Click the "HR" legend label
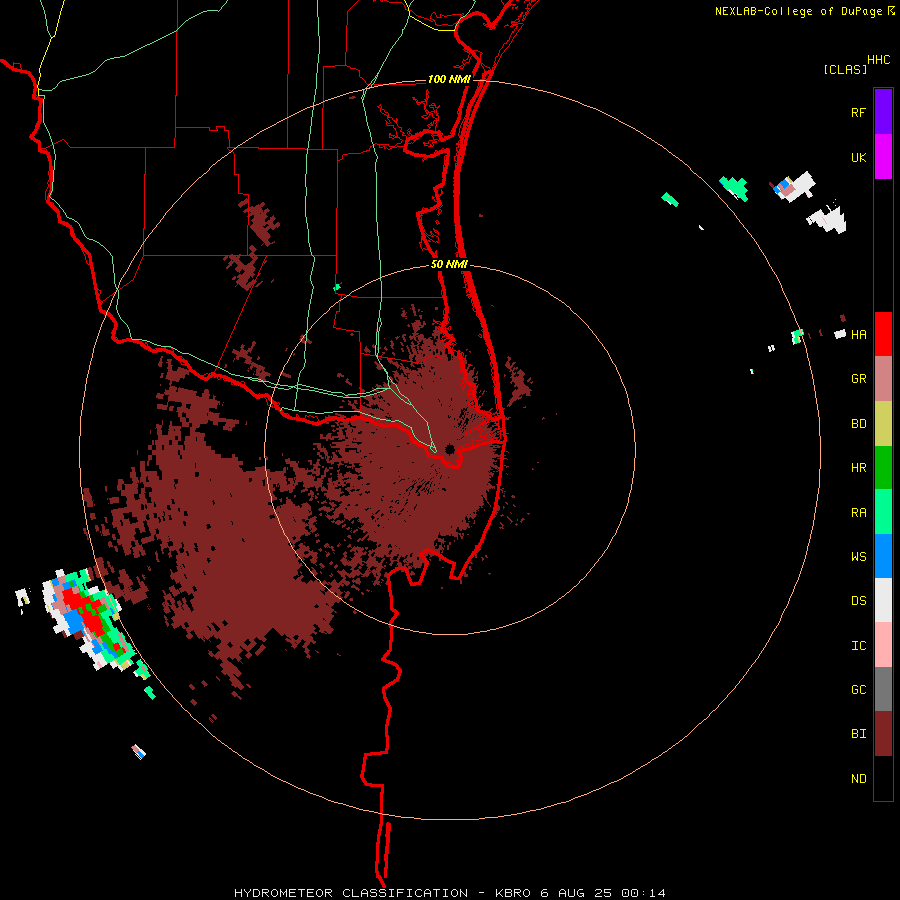 [x=858, y=468]
